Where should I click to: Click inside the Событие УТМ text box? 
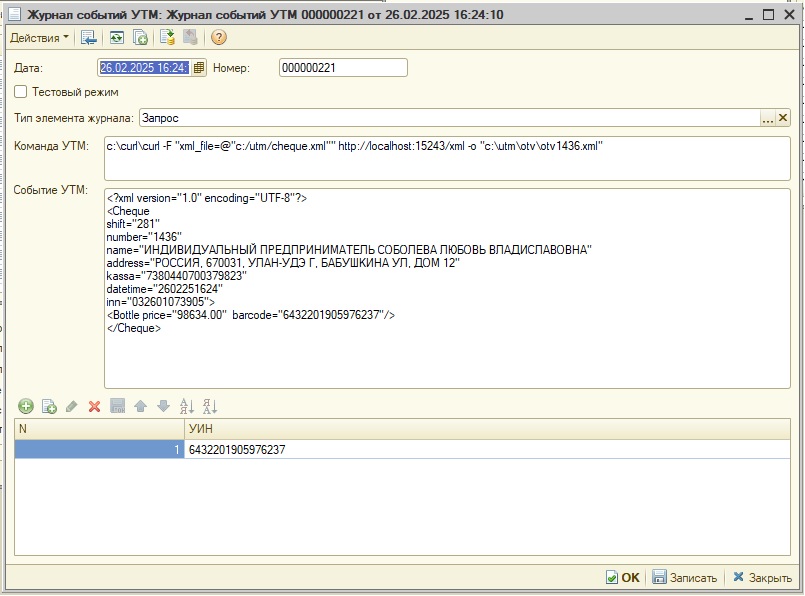pos(447,289)
